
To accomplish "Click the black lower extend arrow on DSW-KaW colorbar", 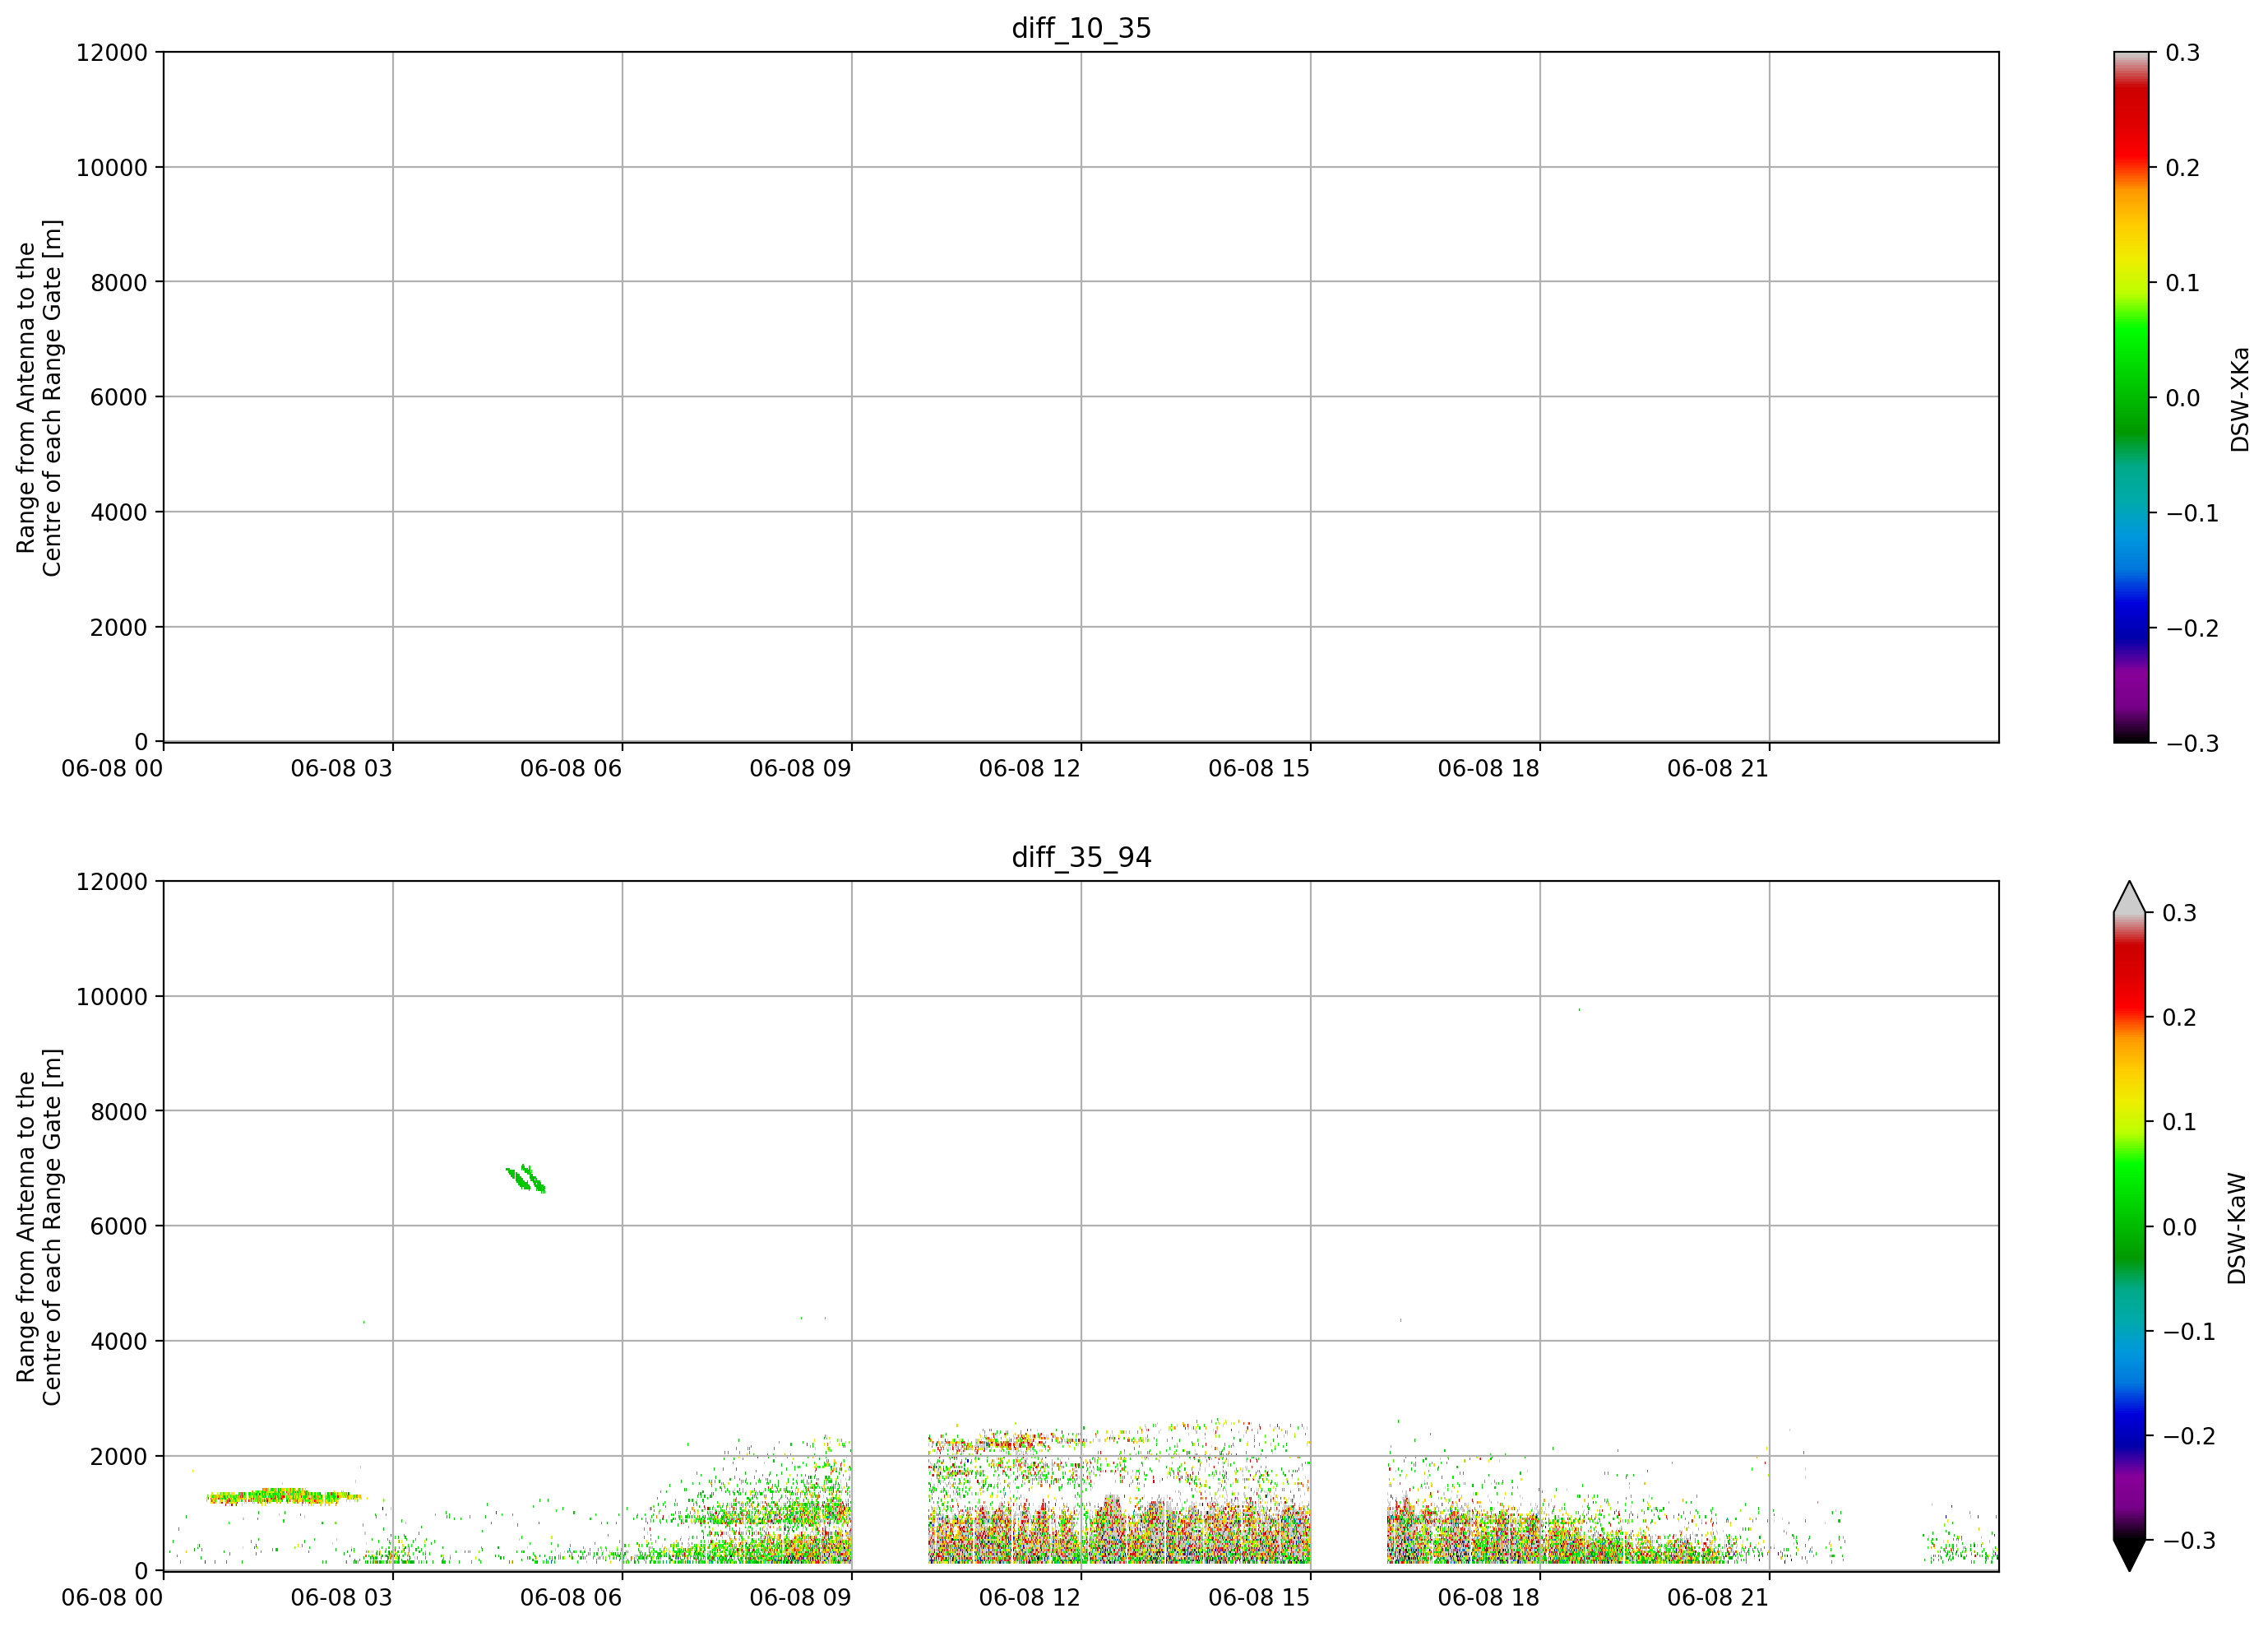I will [2130, 1555].
